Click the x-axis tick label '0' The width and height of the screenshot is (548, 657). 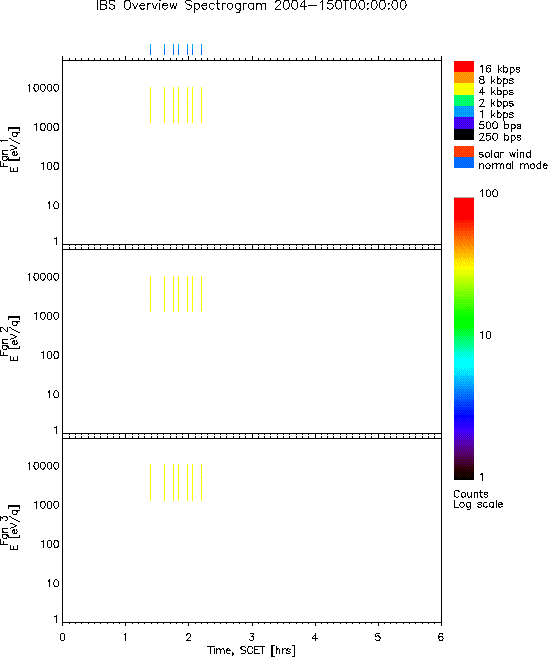pos(62,637)
